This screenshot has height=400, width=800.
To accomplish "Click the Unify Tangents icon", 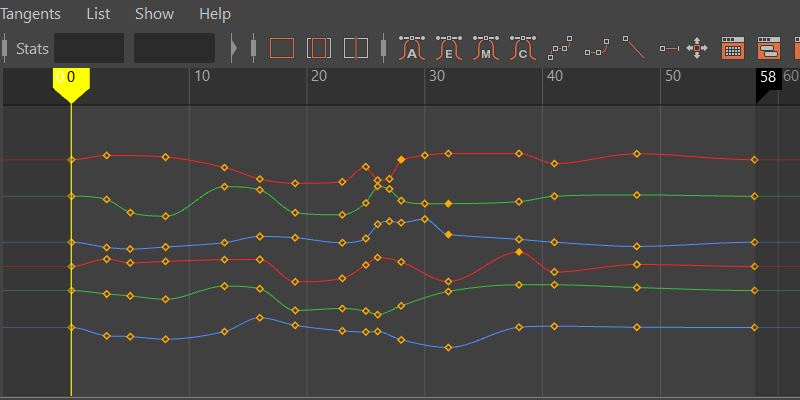I will click(597, 47).
